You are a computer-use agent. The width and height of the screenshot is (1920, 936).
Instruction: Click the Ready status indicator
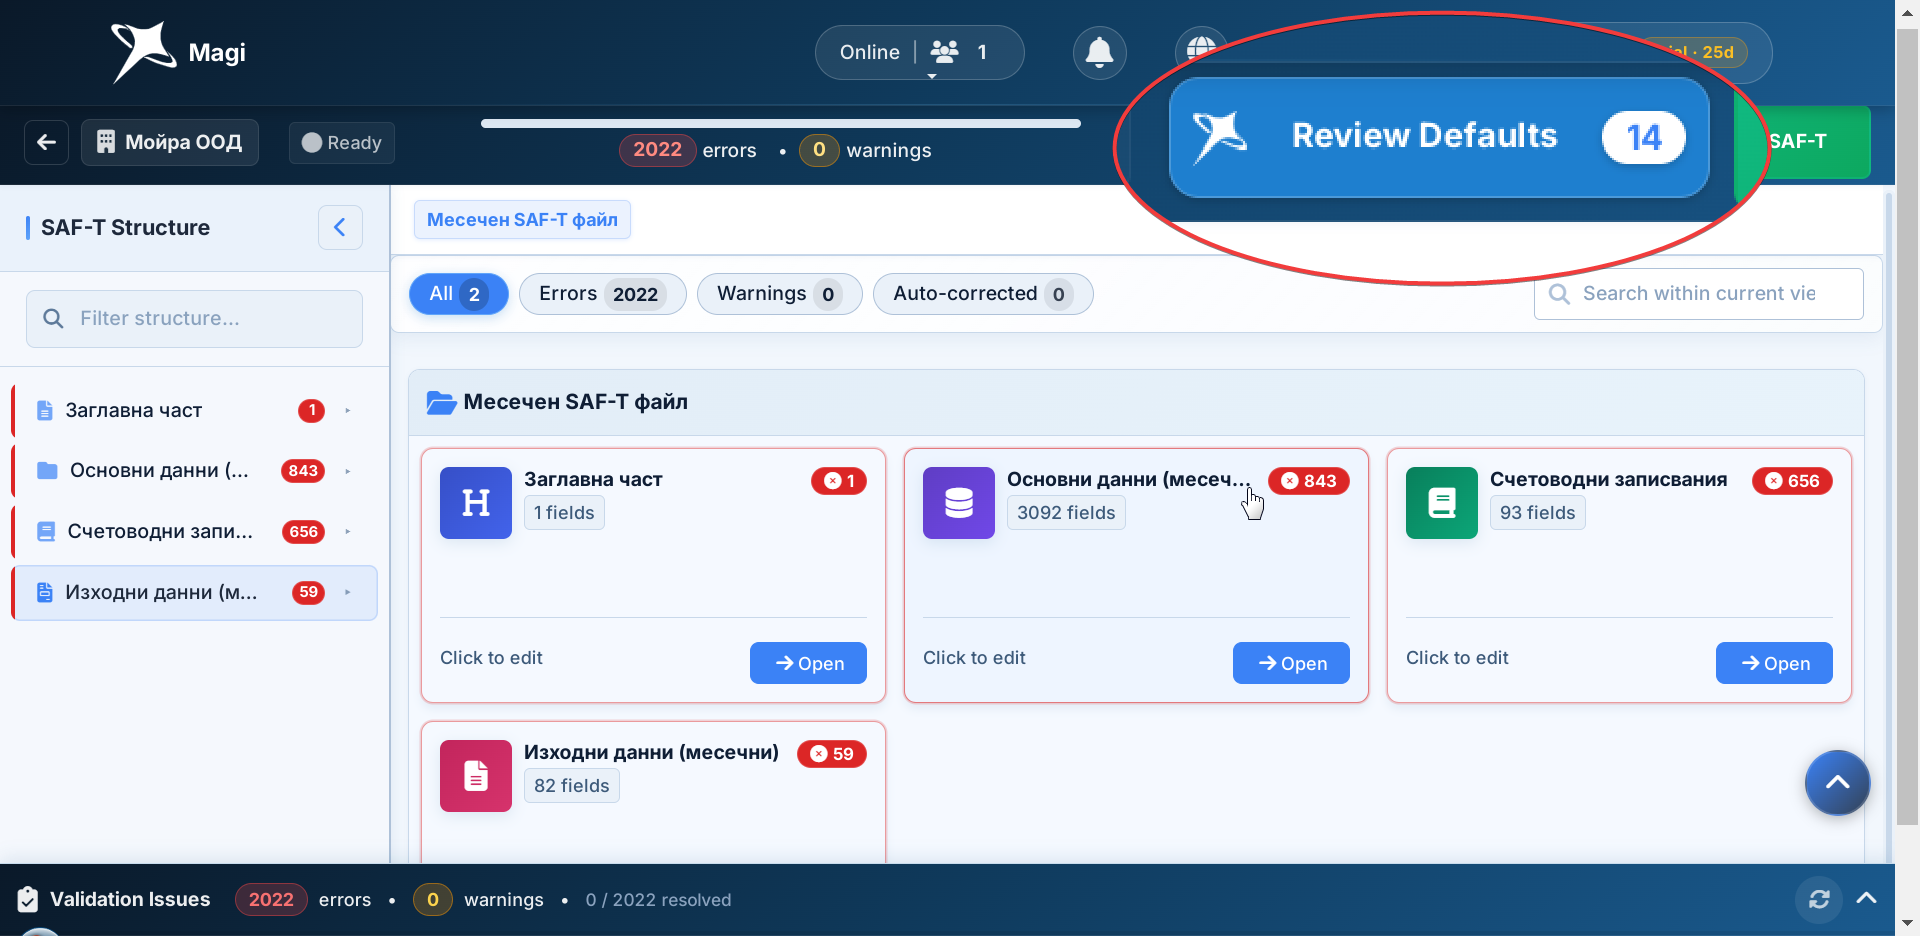pos(342,143)
